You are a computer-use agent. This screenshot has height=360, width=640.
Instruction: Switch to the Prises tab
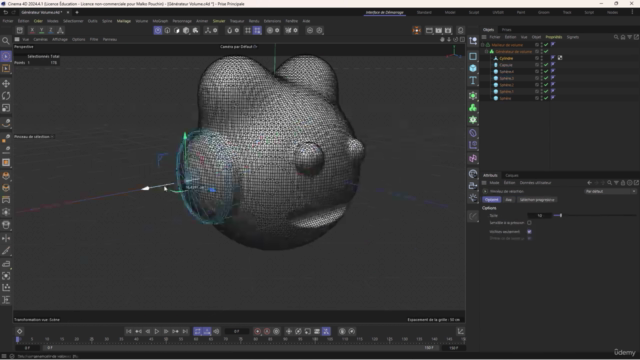pos(507,30)
